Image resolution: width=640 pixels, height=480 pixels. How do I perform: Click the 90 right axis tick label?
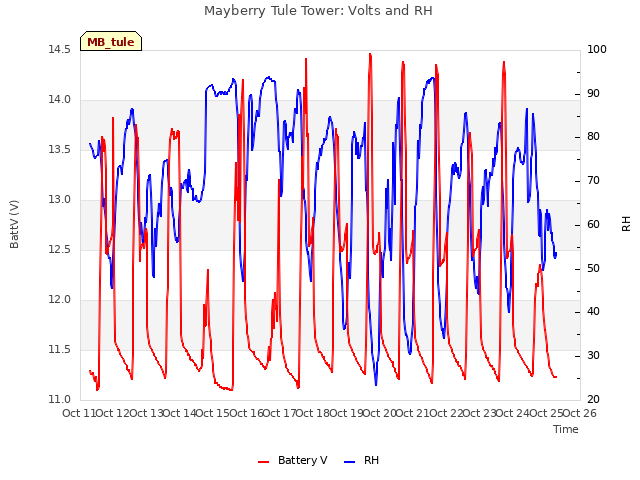[593, 93]
